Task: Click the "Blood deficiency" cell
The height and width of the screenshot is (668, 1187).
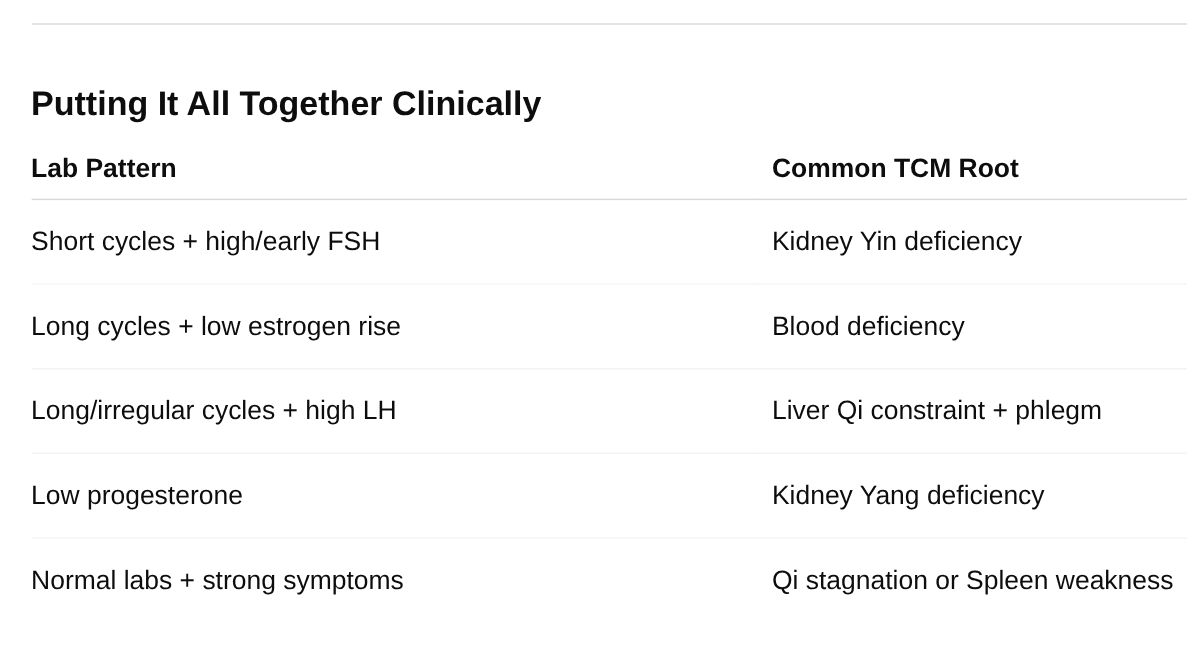Action: coord(868,326)
